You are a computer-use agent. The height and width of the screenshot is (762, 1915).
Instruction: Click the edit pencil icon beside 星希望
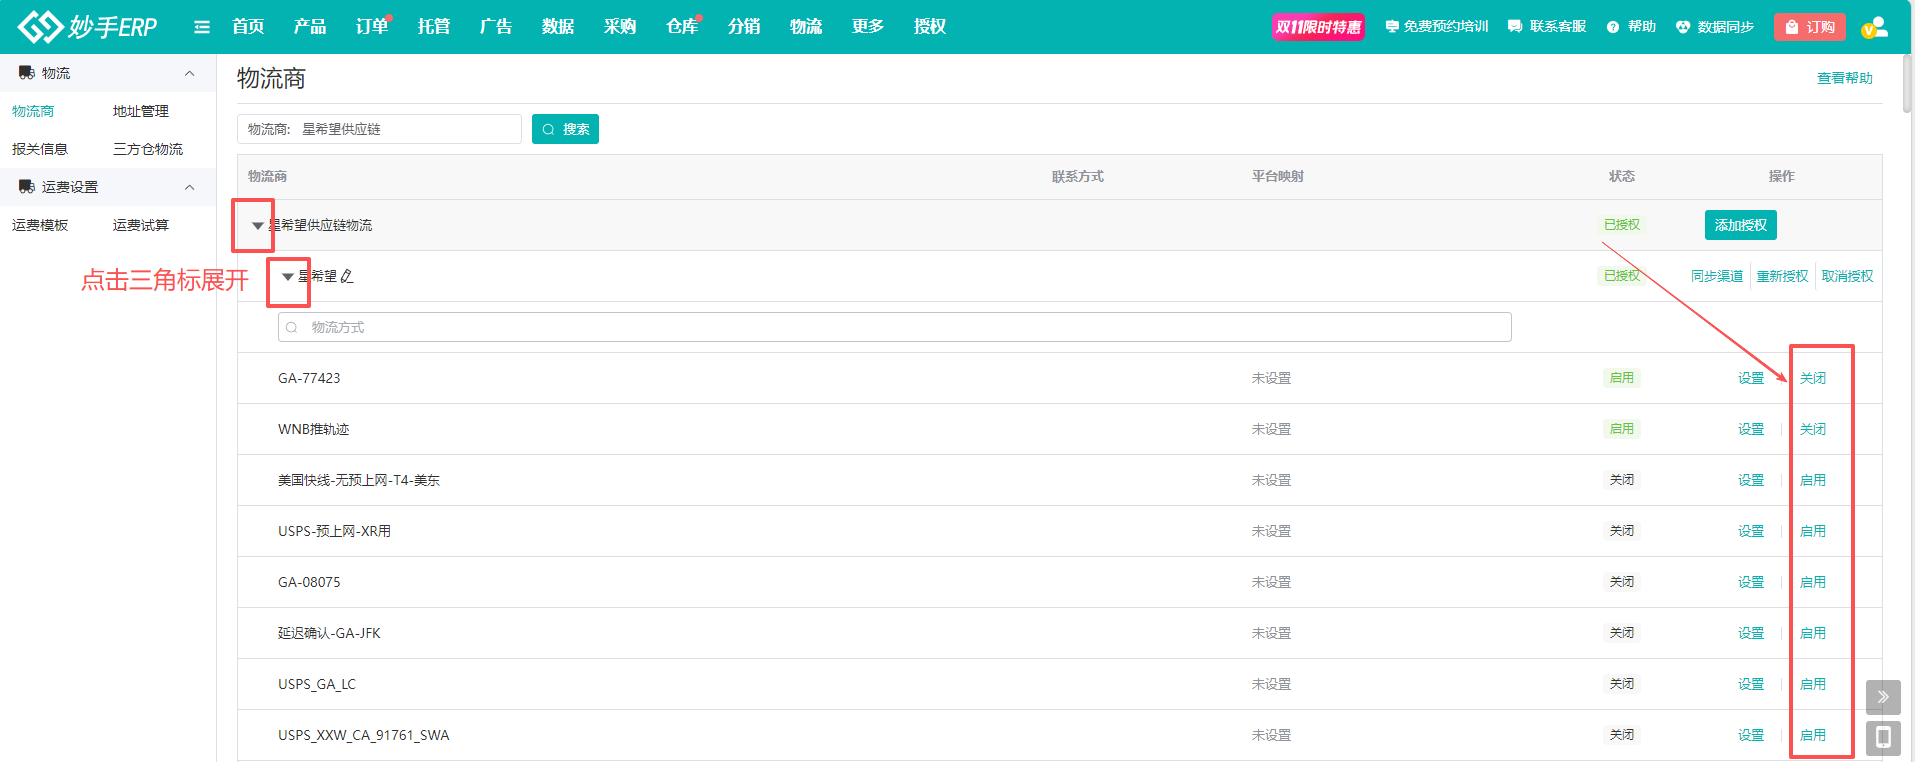click(x=347, y=276)
